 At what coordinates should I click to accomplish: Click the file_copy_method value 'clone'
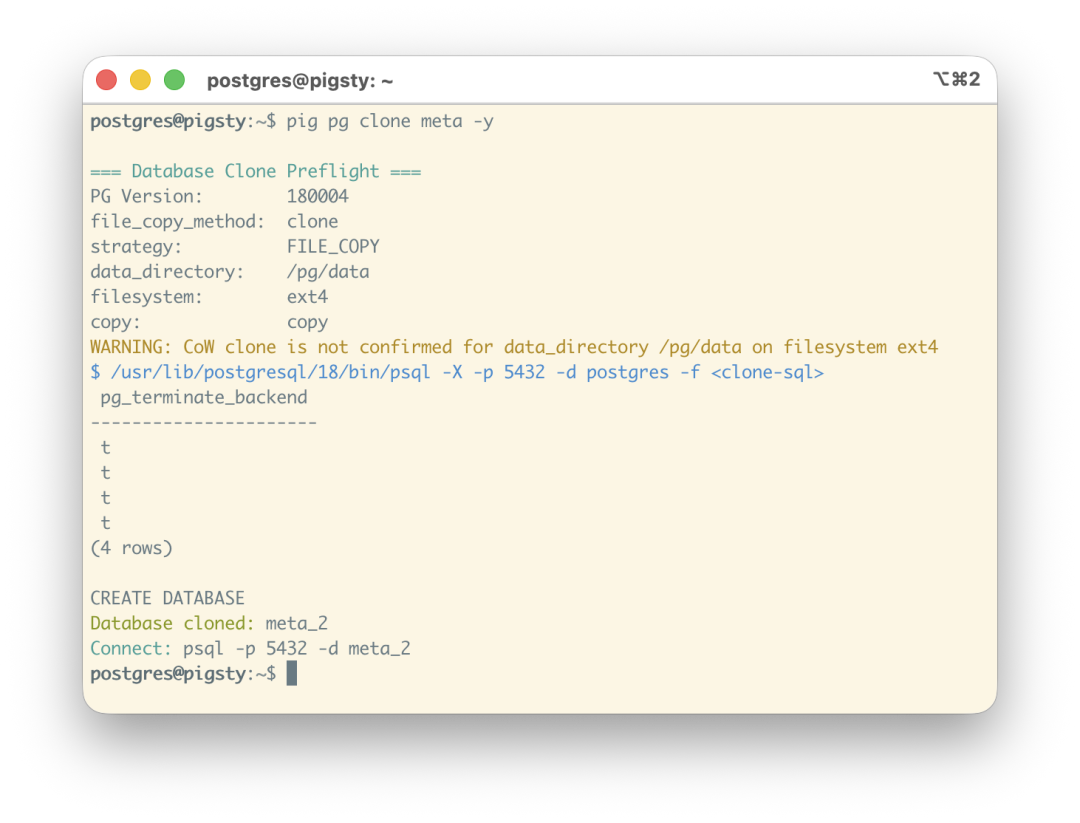pyautogui.click(x=312, y=221)
